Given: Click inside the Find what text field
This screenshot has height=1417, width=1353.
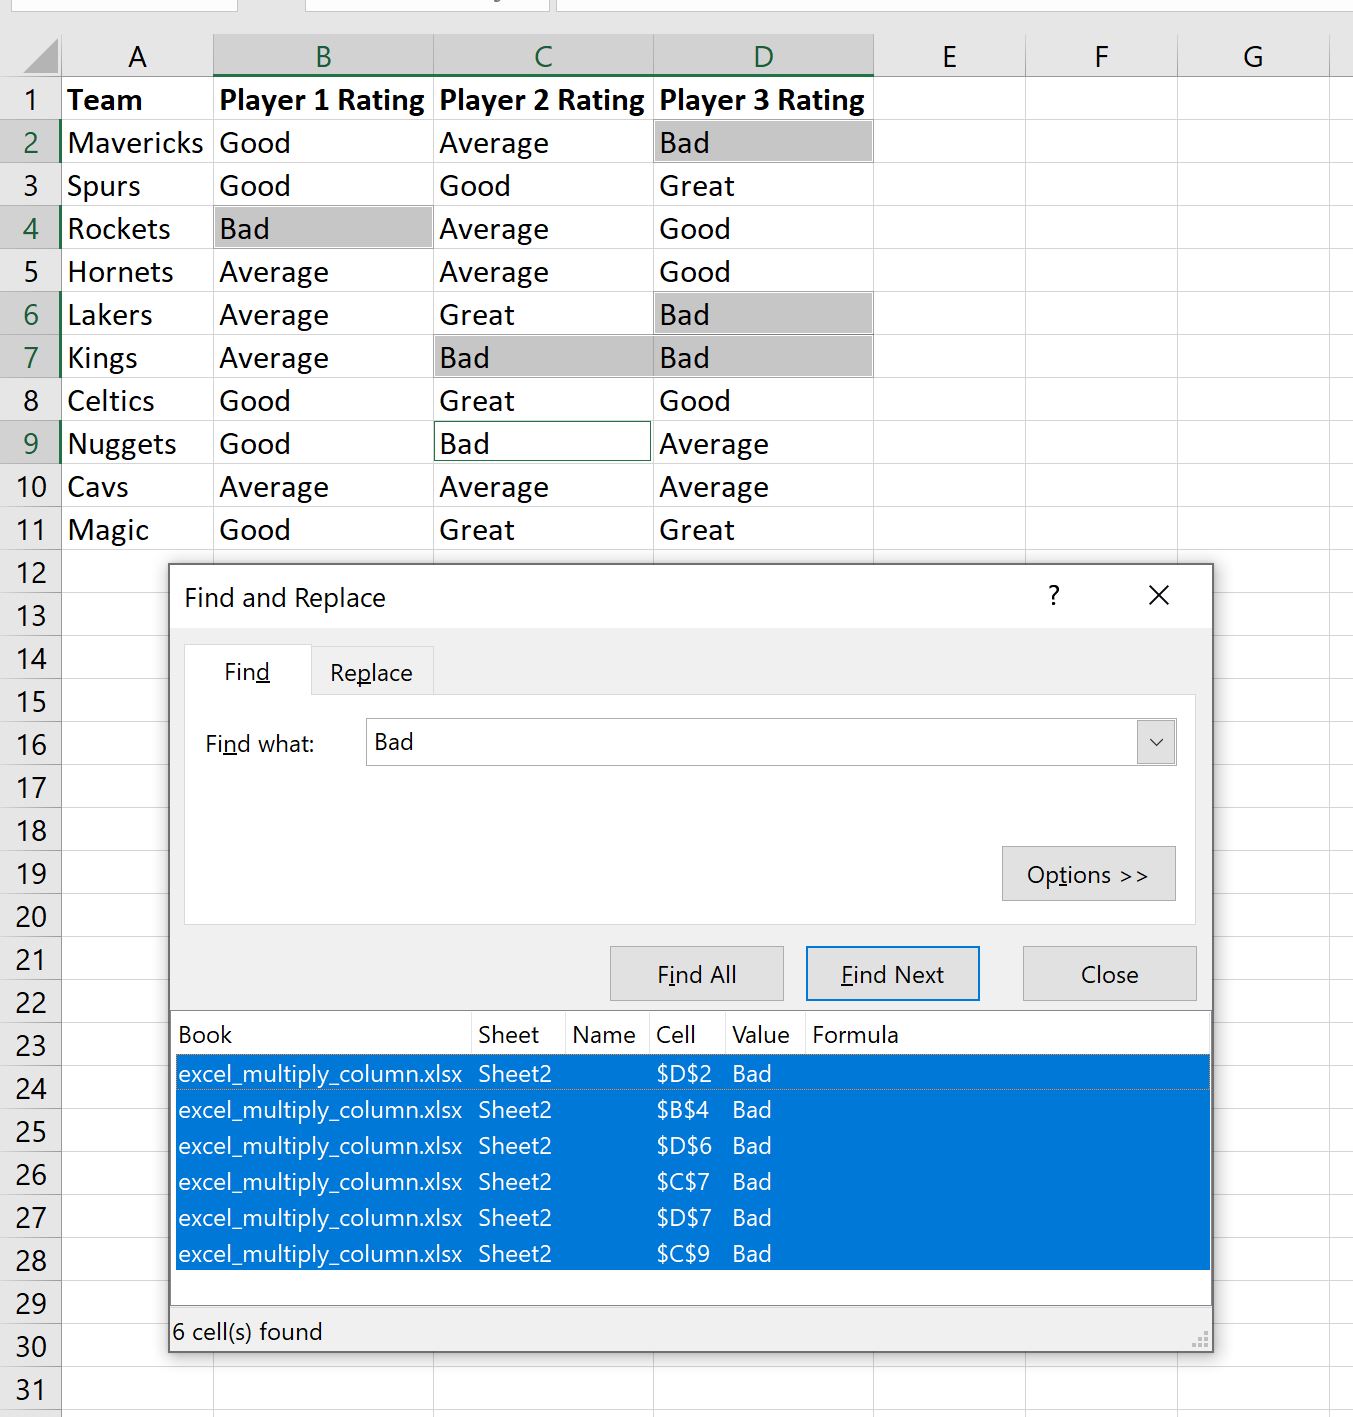Looking at the screenshot, I should 752,742.
